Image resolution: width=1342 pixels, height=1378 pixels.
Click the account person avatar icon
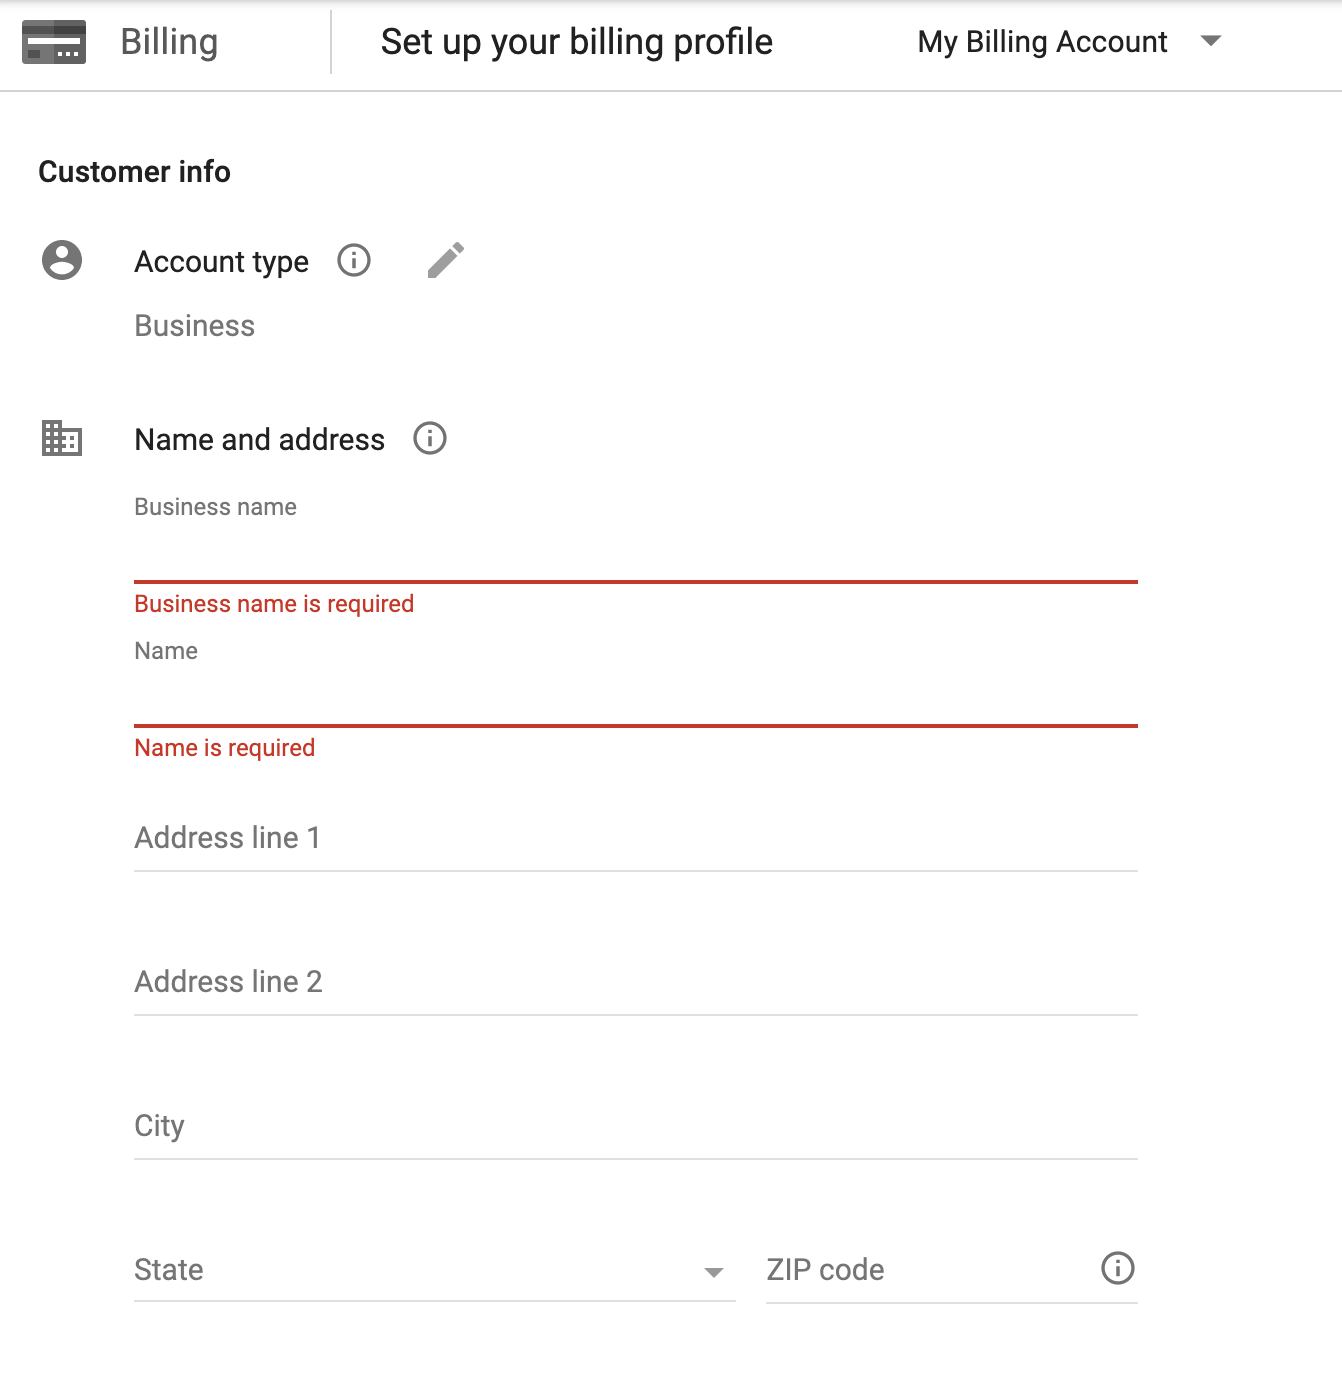62,261
